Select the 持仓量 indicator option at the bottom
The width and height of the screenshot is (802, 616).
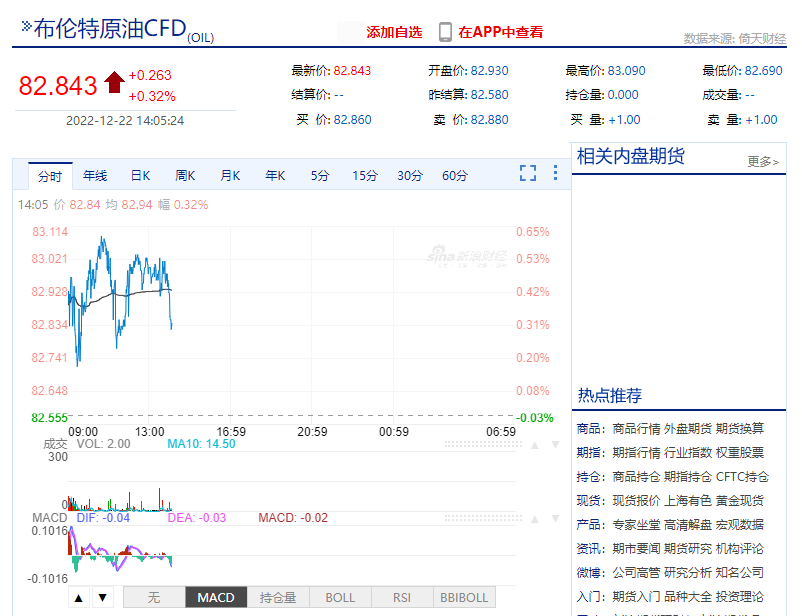pyautogui.click(x=278, y=596)
